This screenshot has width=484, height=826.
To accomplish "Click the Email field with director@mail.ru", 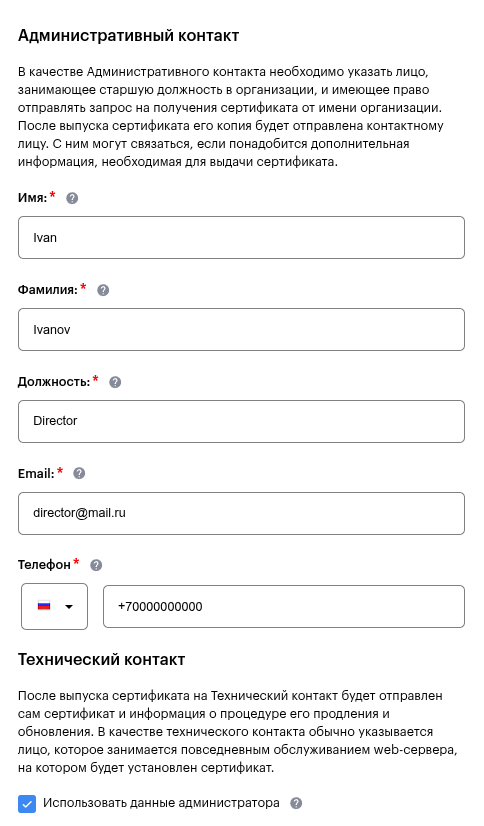I will point(241,513).
